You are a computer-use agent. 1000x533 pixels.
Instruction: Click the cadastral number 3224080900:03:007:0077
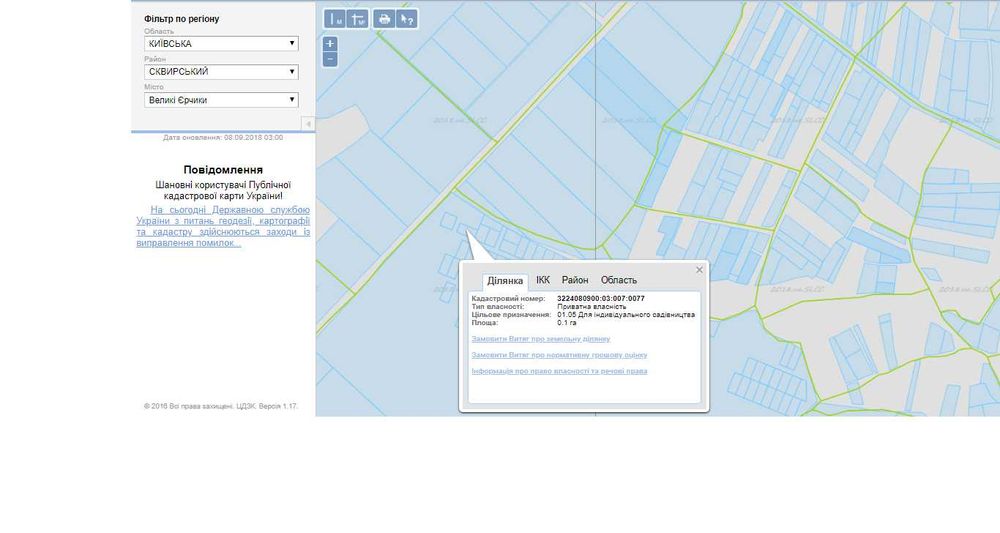(x=600, y=298)
